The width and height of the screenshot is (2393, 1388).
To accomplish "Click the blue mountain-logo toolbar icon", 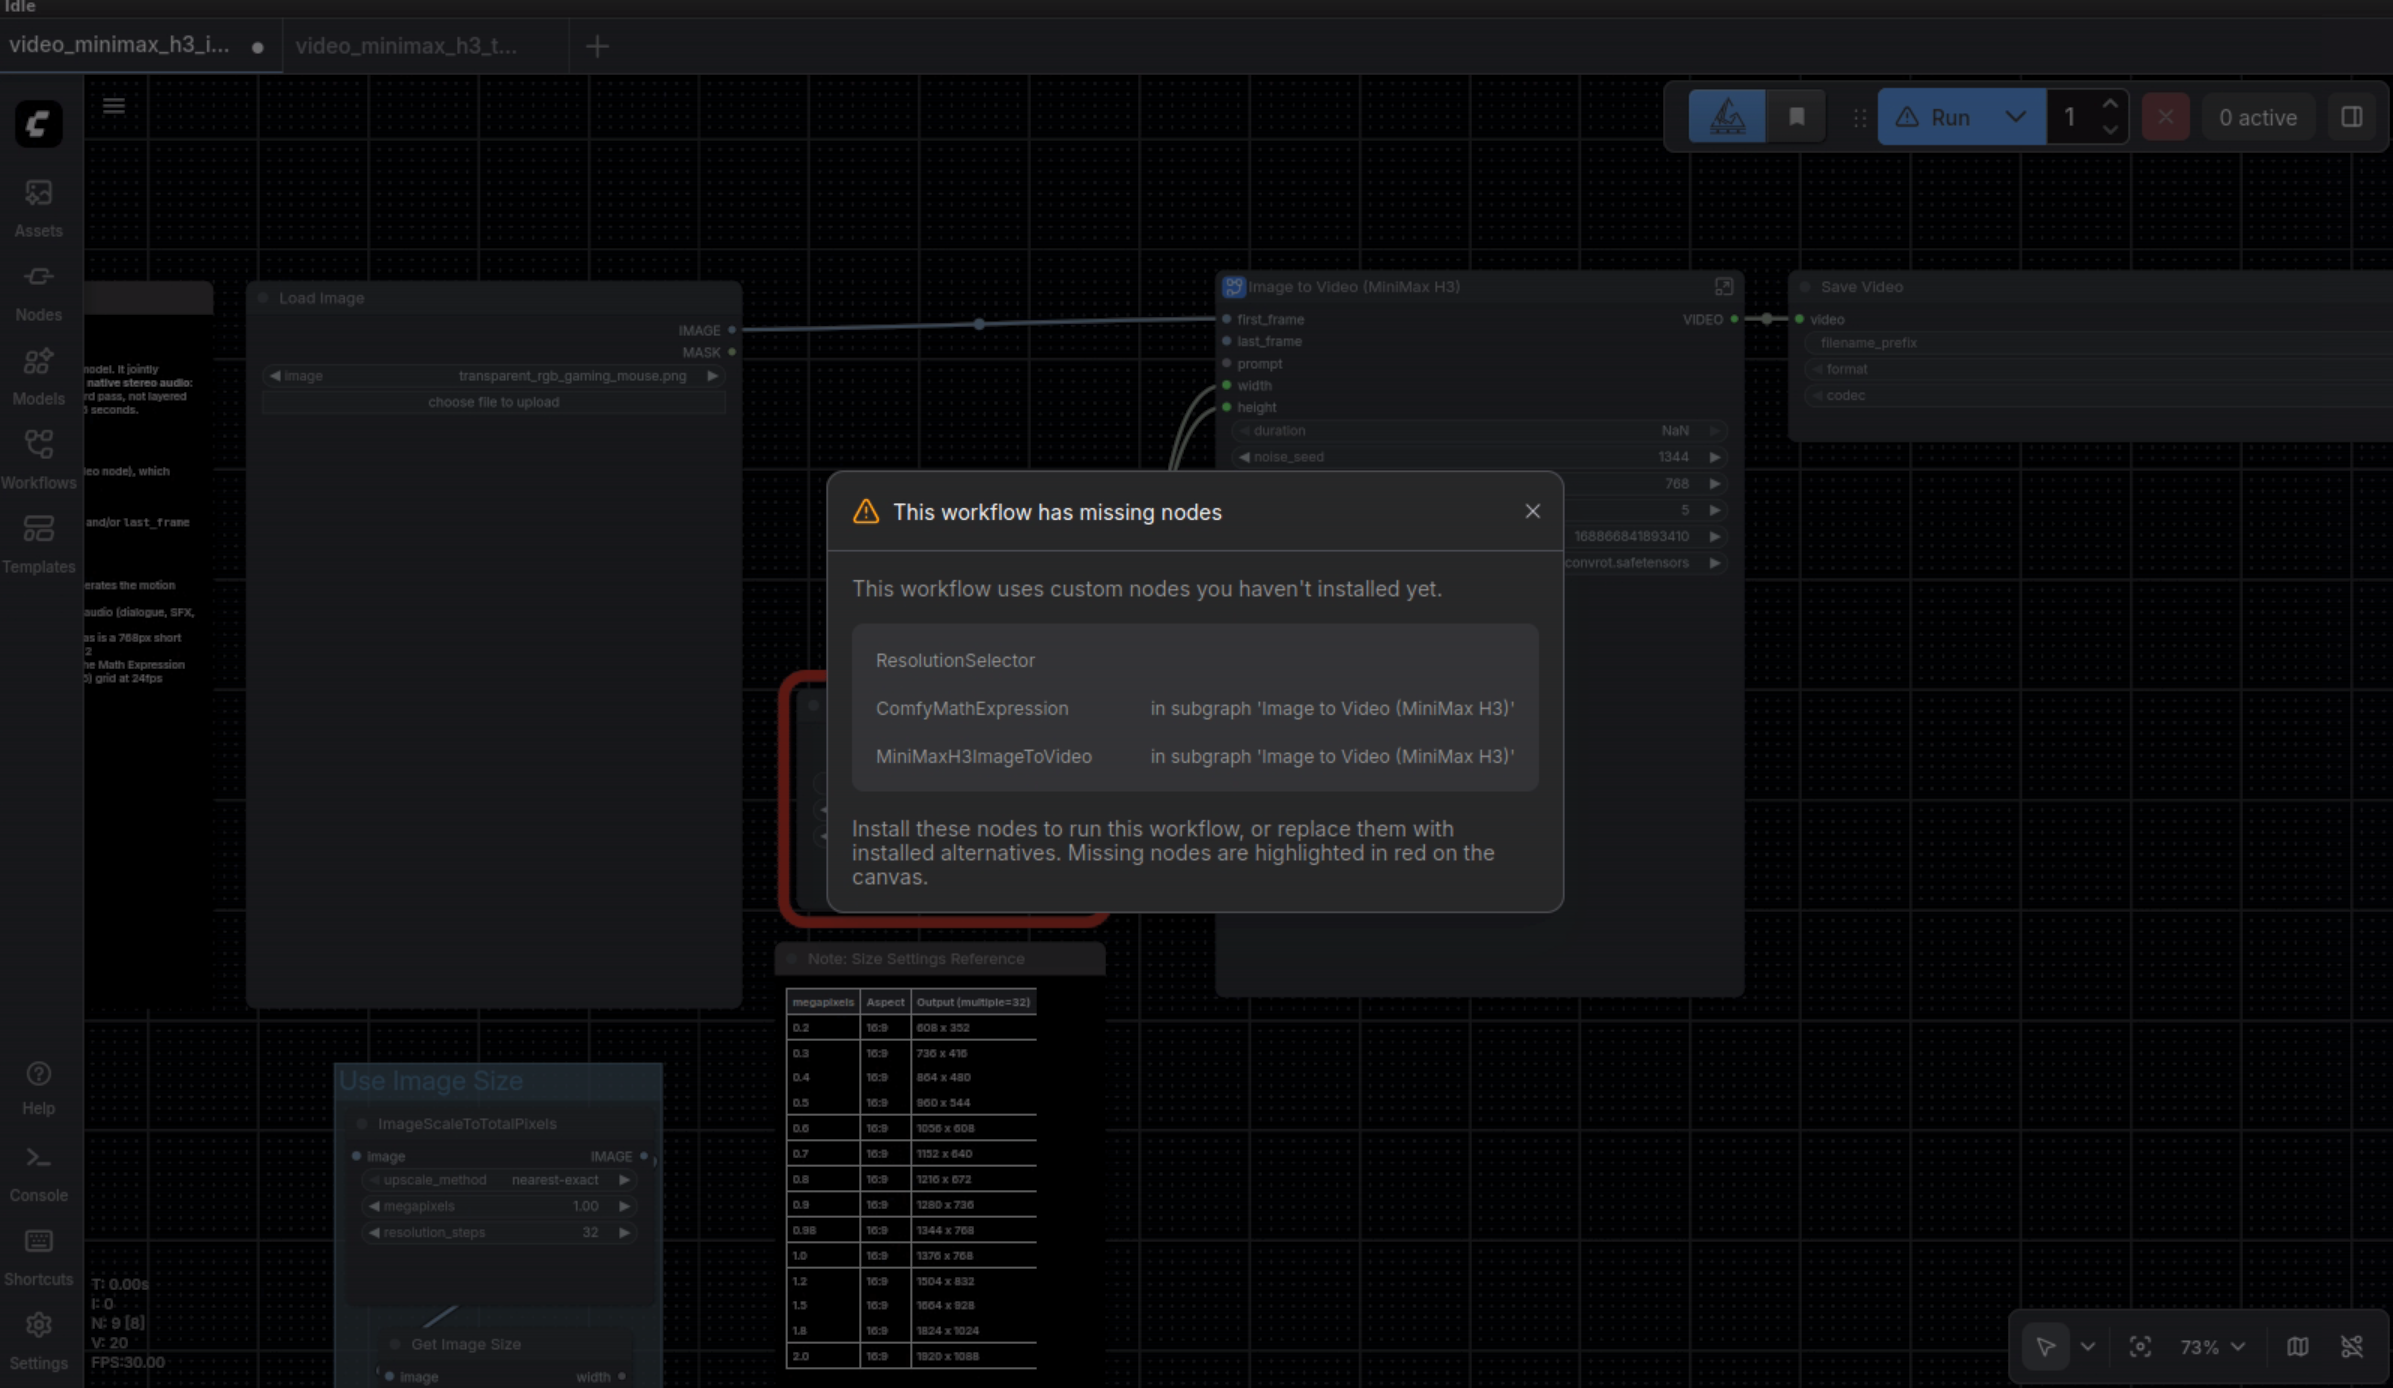I will (1726, 117).
